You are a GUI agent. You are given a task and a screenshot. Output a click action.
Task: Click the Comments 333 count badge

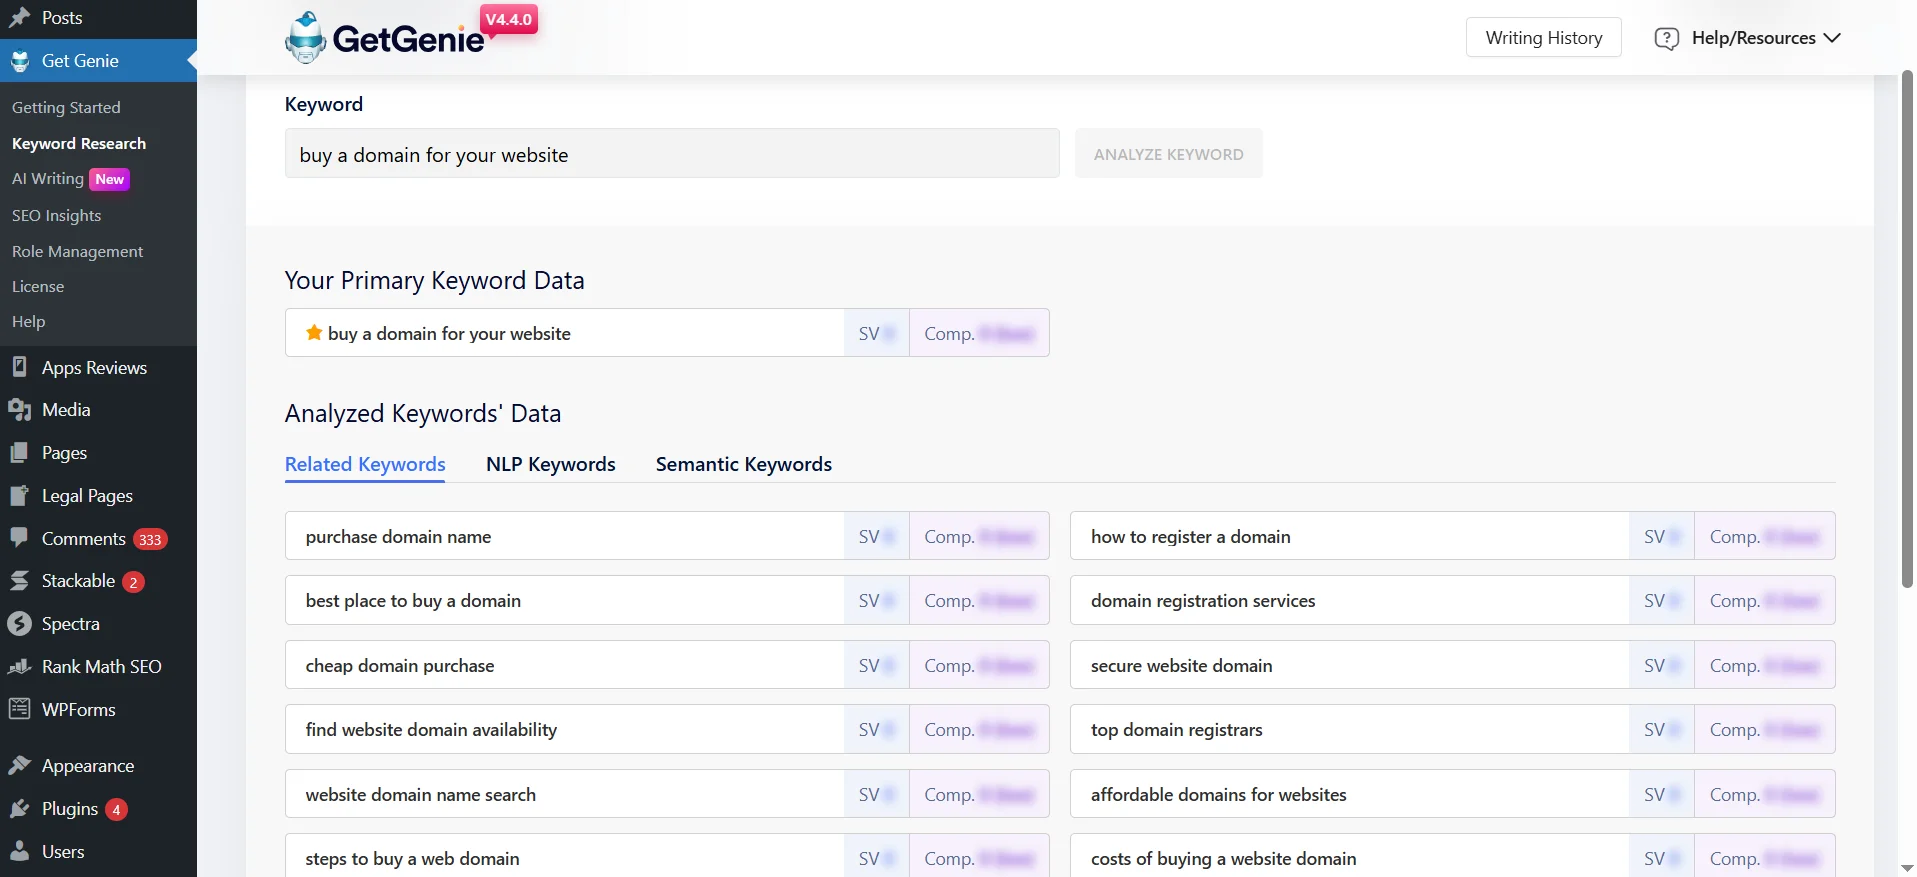[150, 539]
